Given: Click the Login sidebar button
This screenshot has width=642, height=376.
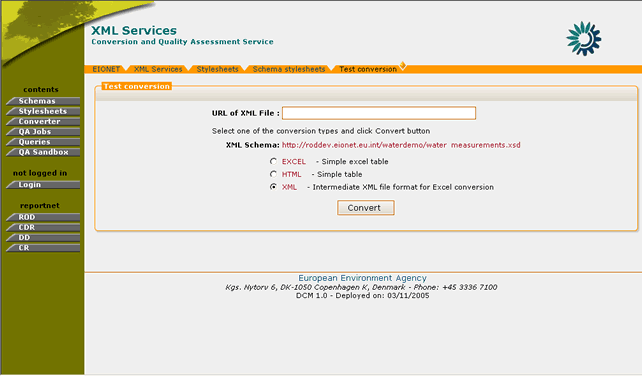Looking at the screenshot, I should (43, 185).
